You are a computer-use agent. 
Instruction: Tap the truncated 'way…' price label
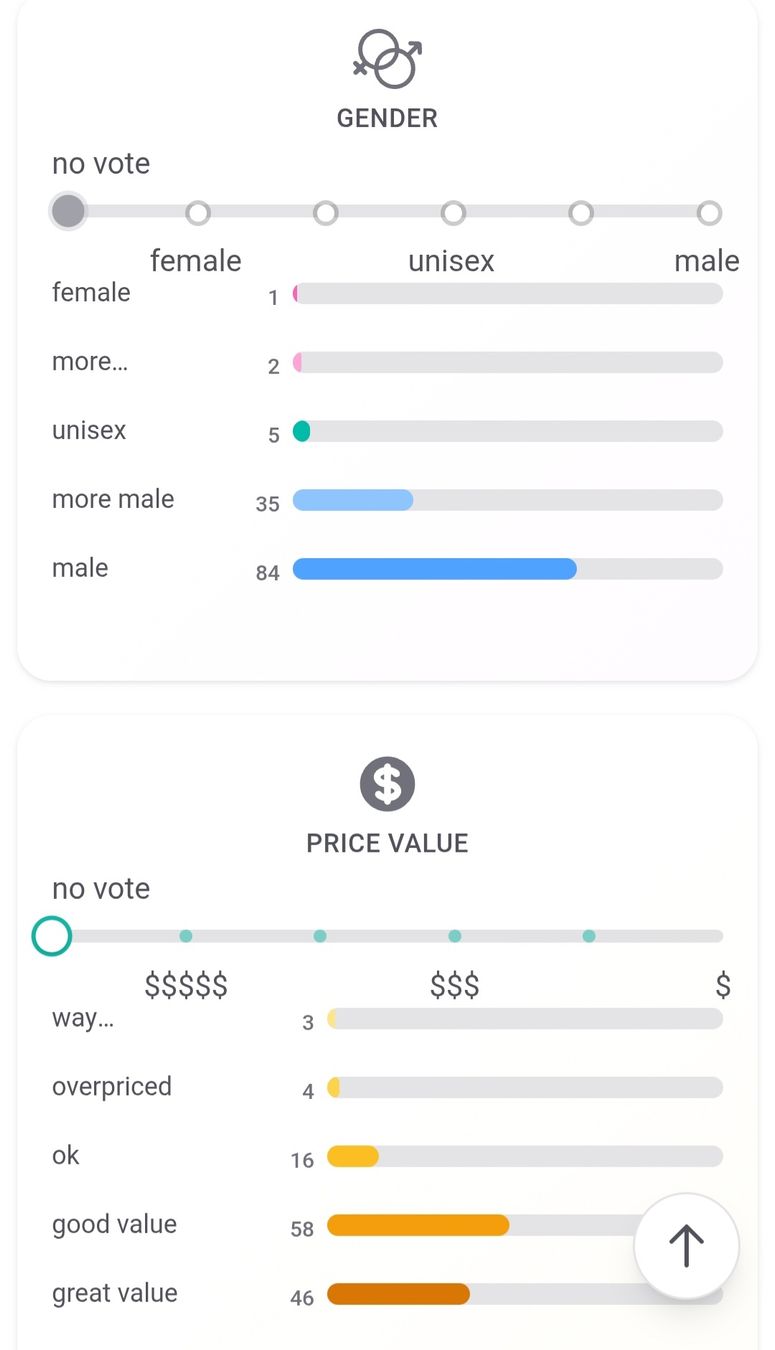tap(83, 1018)
